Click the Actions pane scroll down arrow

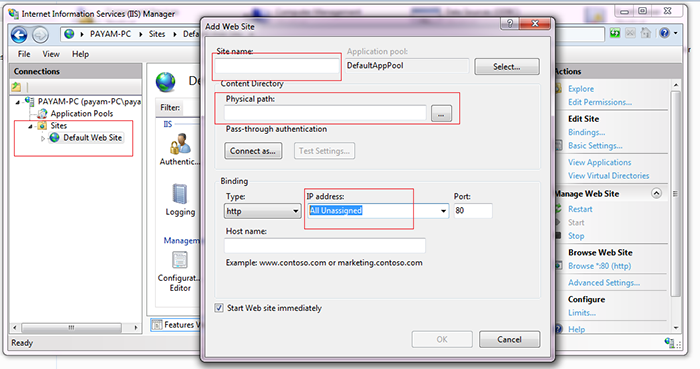(x=675, y=328)
